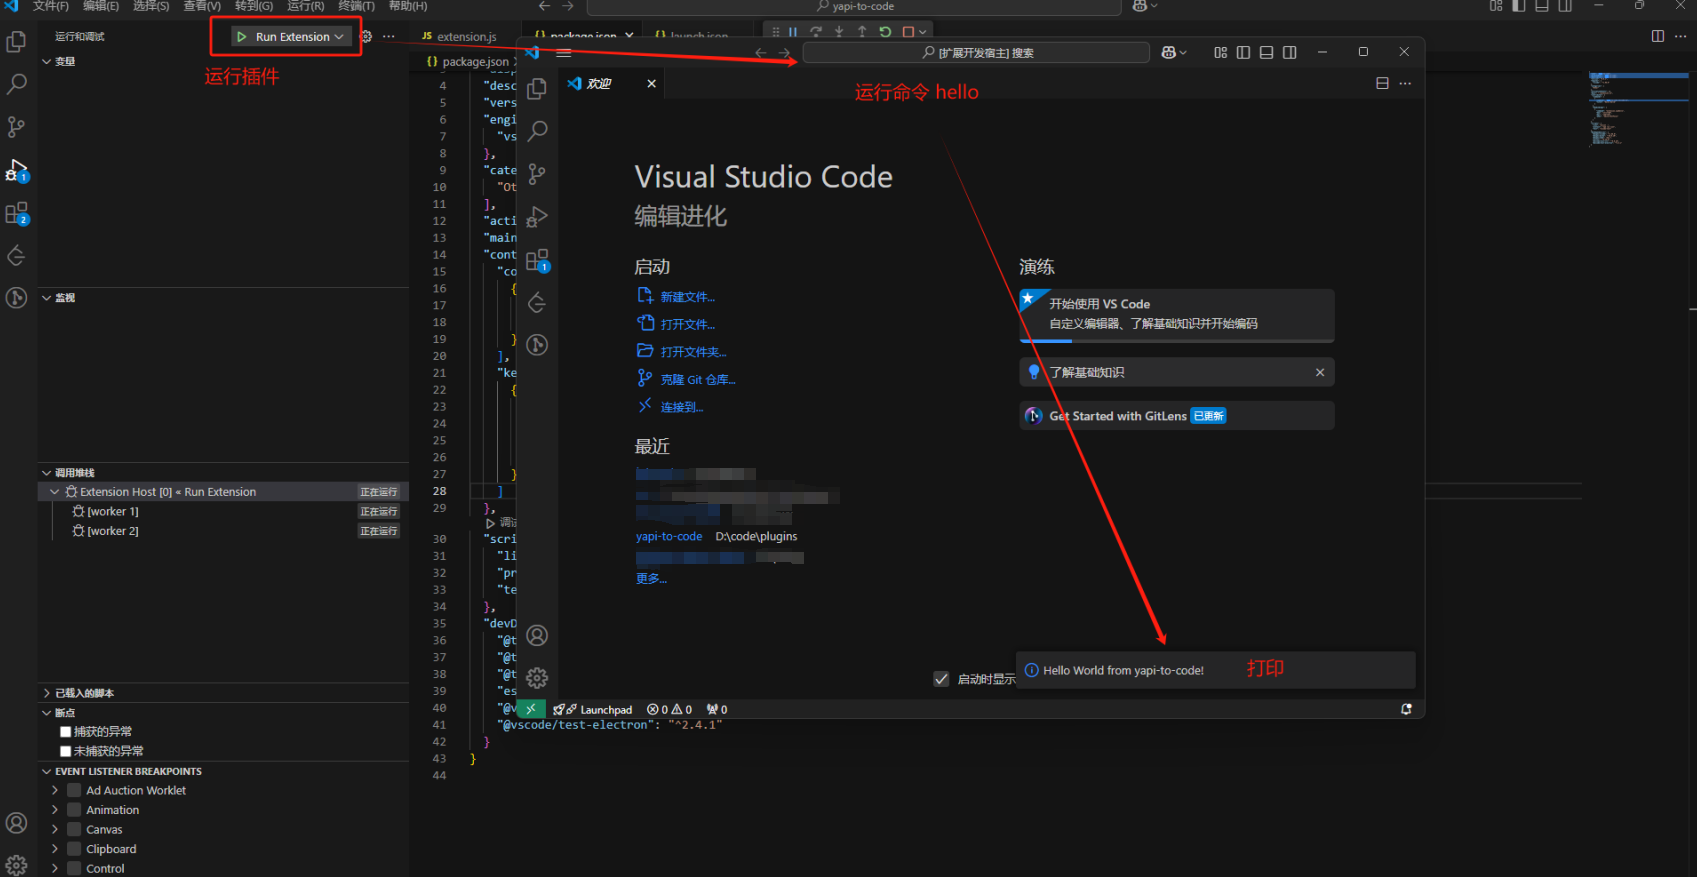Open Accounts in the Extension Host window
1697x877 pixels.
537,635
